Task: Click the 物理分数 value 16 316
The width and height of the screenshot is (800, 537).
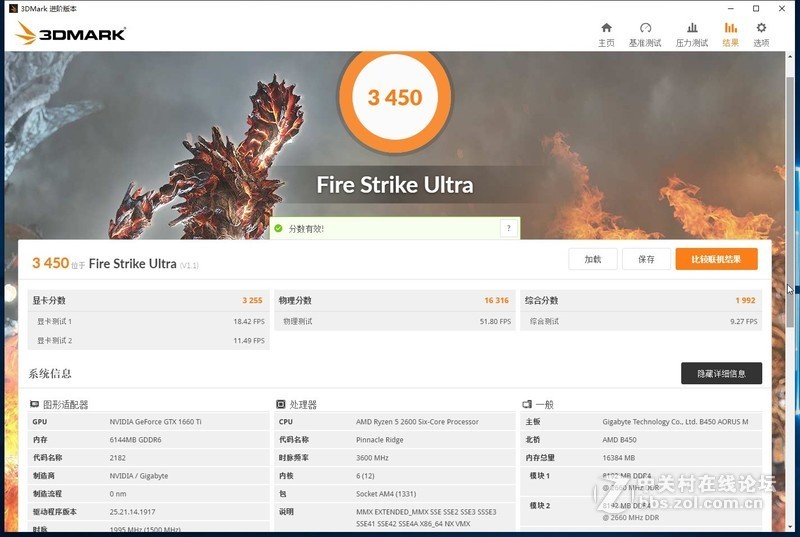Action: coord(496,300)
